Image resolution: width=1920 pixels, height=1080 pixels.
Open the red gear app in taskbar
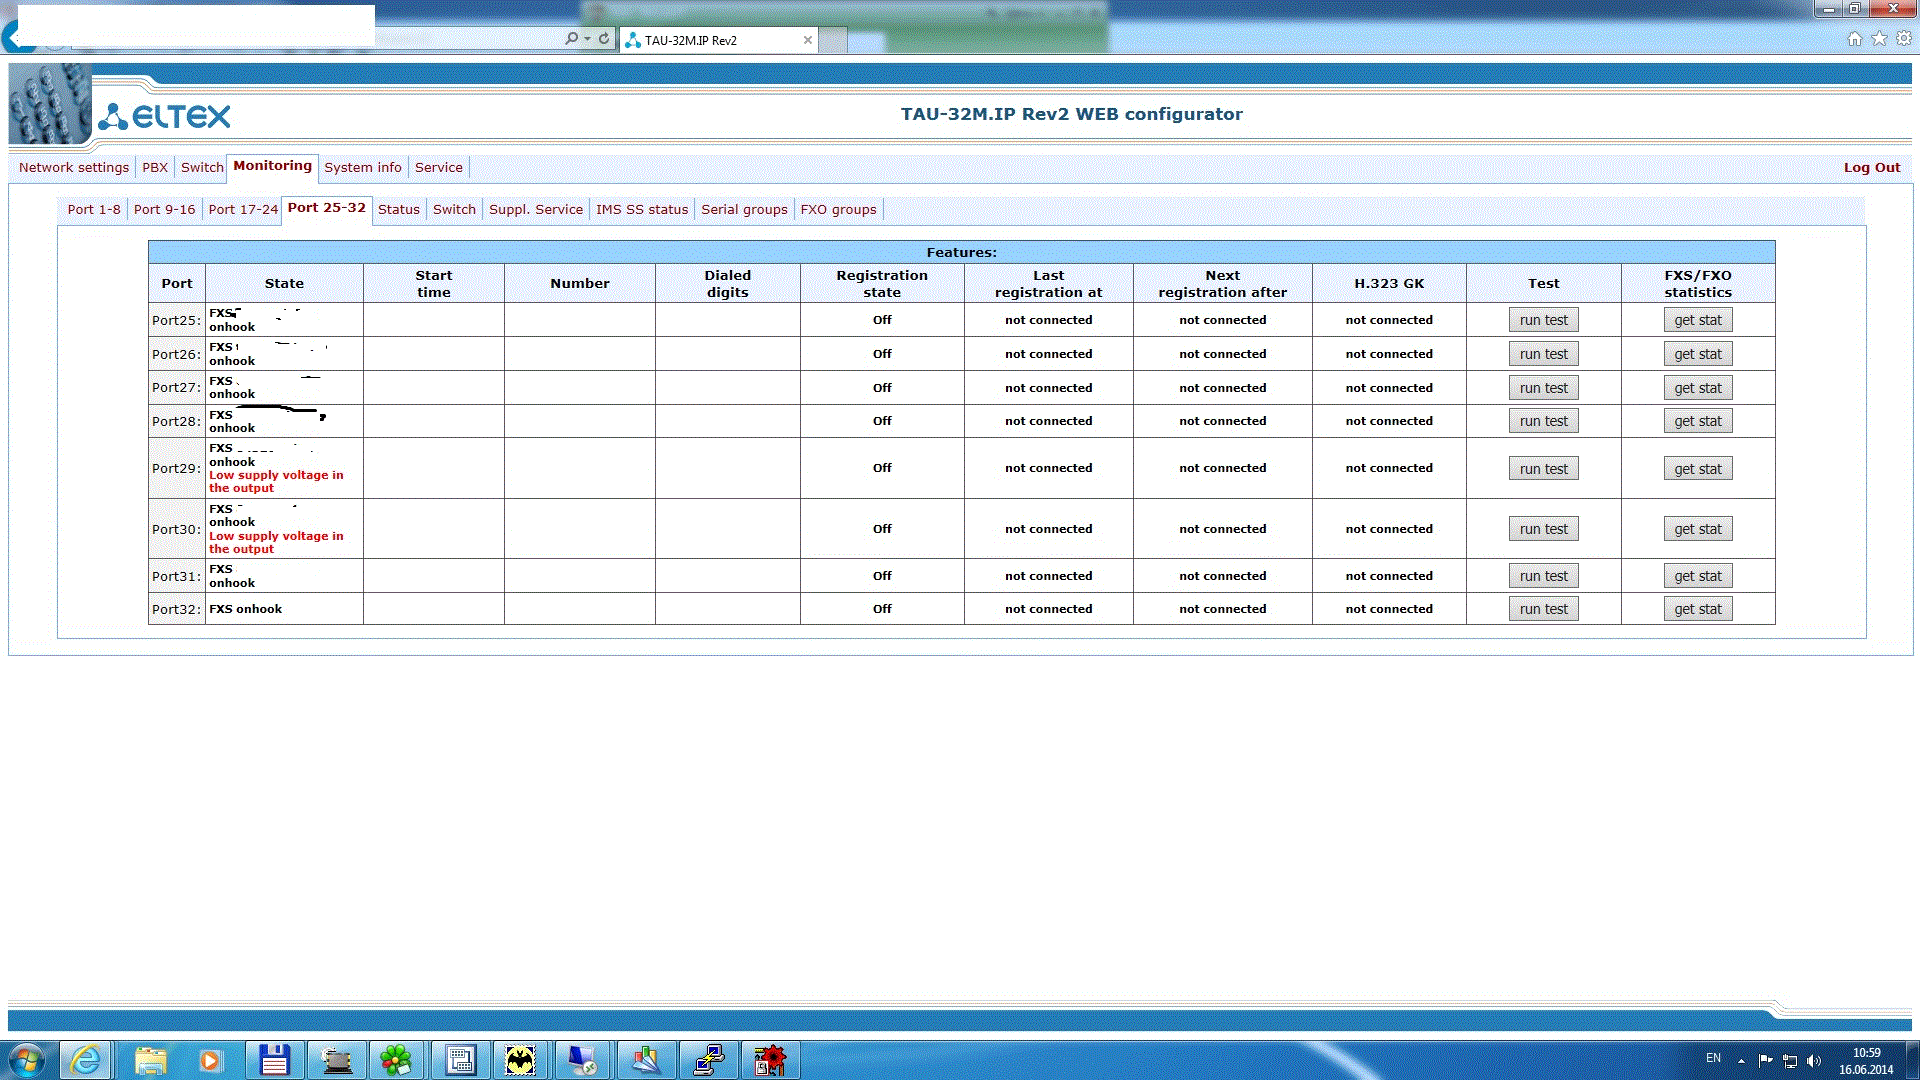click(770, 1060)
